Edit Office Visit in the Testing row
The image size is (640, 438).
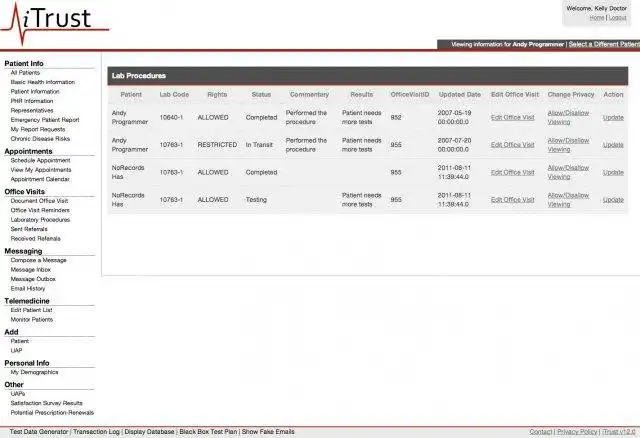click(512, 200)
